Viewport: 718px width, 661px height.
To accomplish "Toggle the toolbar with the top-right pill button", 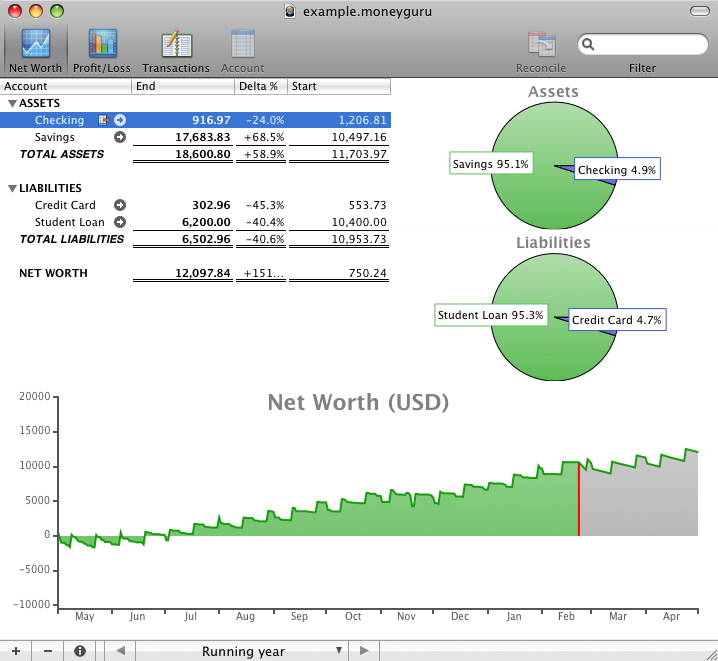I will (698, 11).
